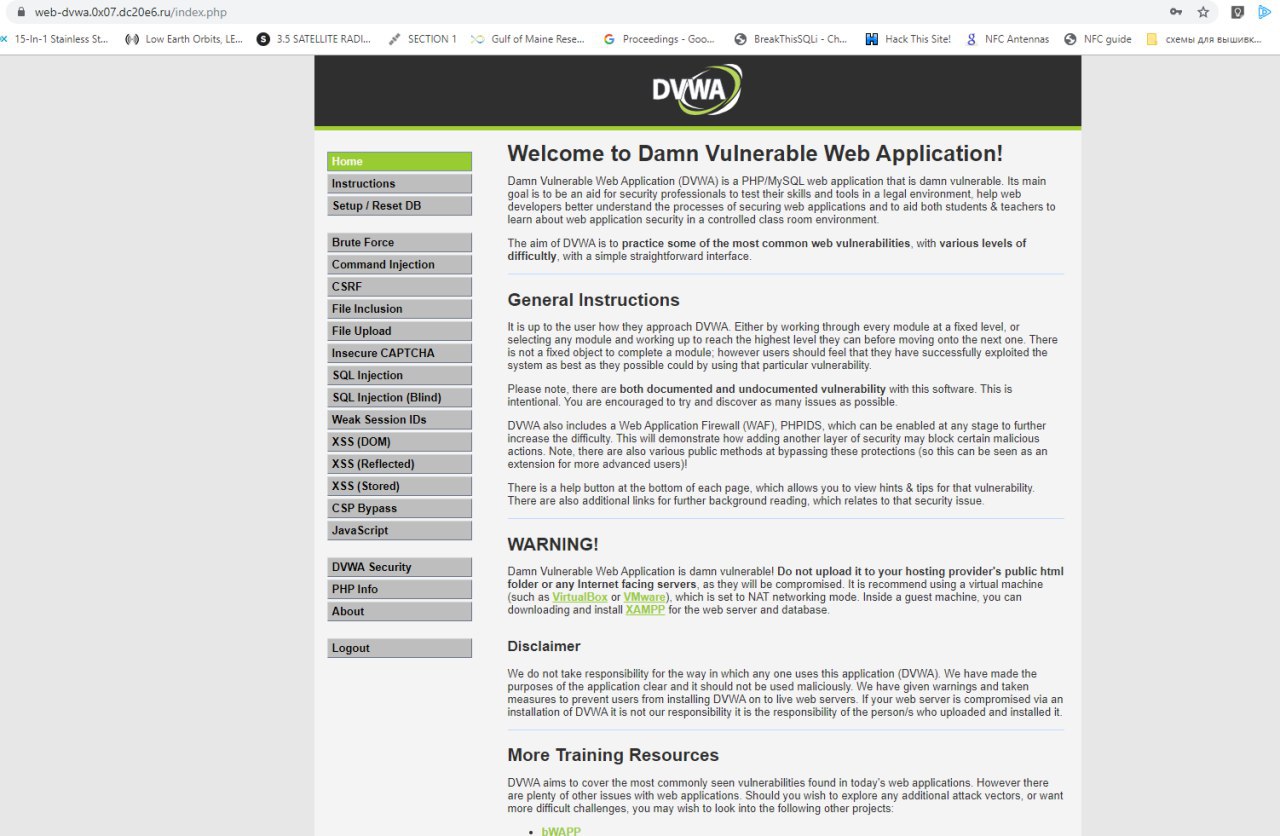Screen dimensions: 1280x836
Task: Bookmark this page with the star icon
Action: (1204, 12)
